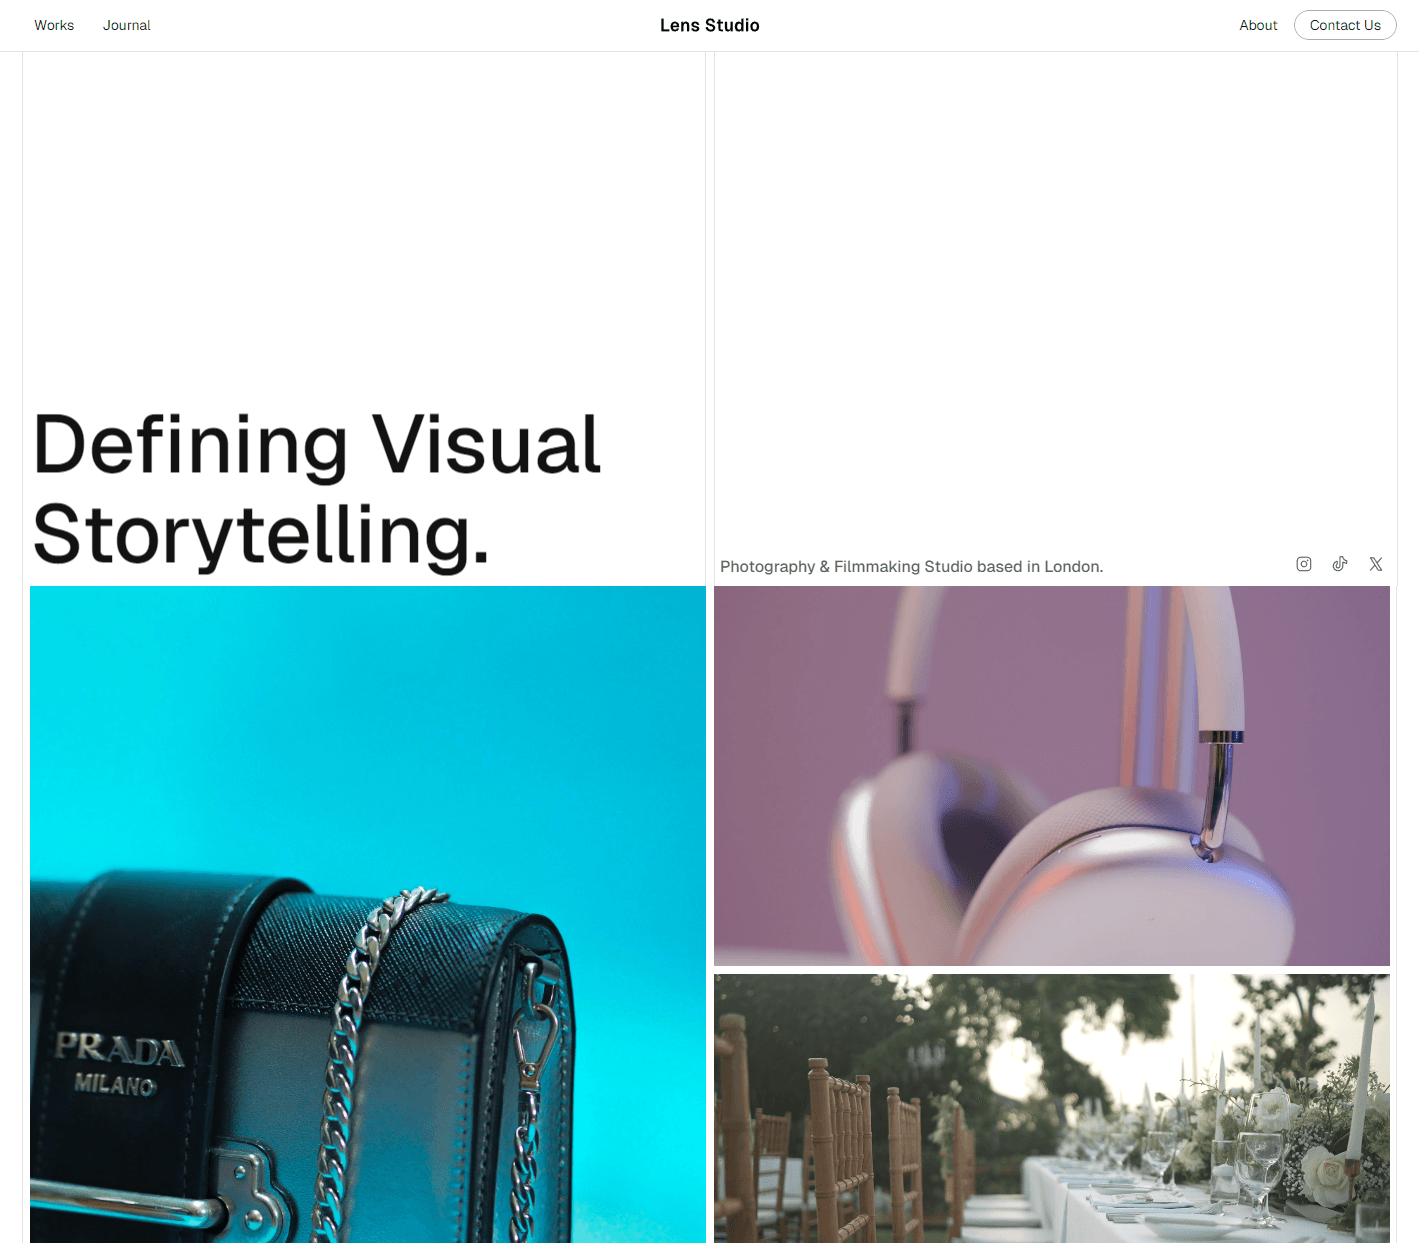
Task: Select the 'Photography & Filmmaking Studio' tagline
Action: (911, 566)
